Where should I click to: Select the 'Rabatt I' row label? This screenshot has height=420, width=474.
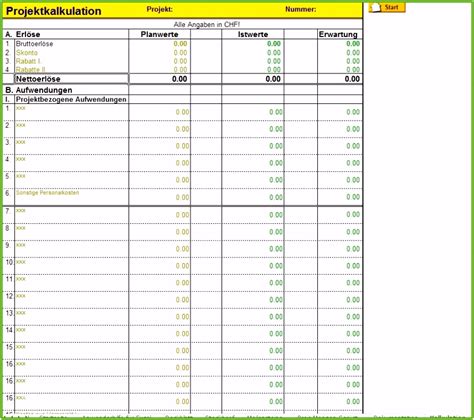[x=28, y=61]
